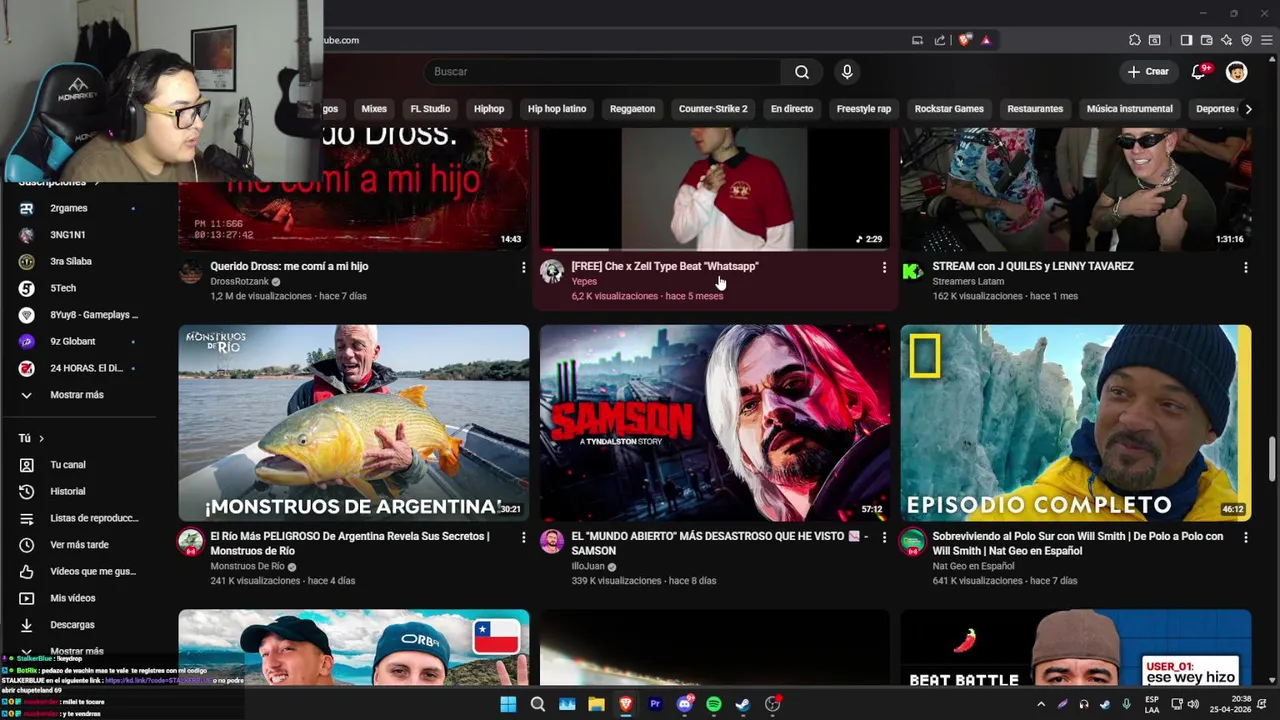The image size is (1280, 720).
Task: Open options menu for SAMSON video
Action: point(884,537)
